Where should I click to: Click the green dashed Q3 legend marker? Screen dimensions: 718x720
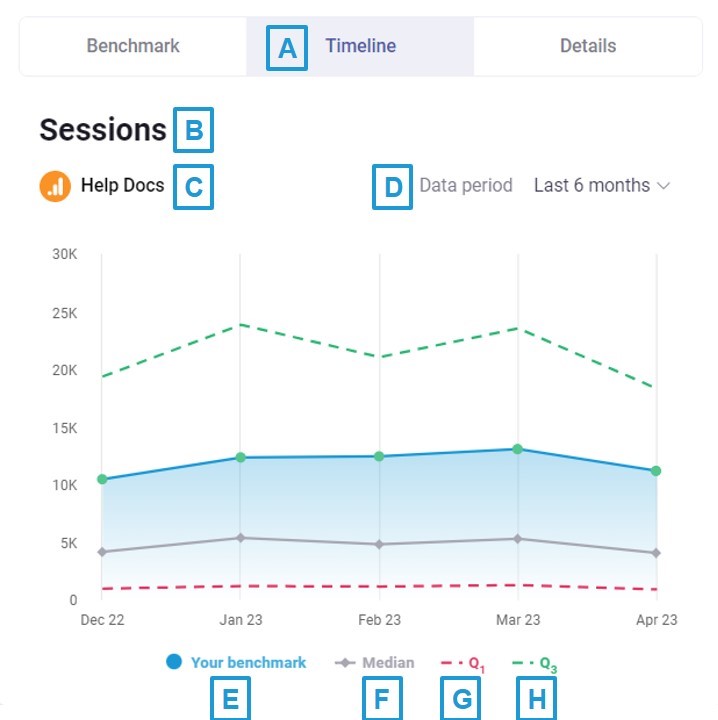(523, 663)
